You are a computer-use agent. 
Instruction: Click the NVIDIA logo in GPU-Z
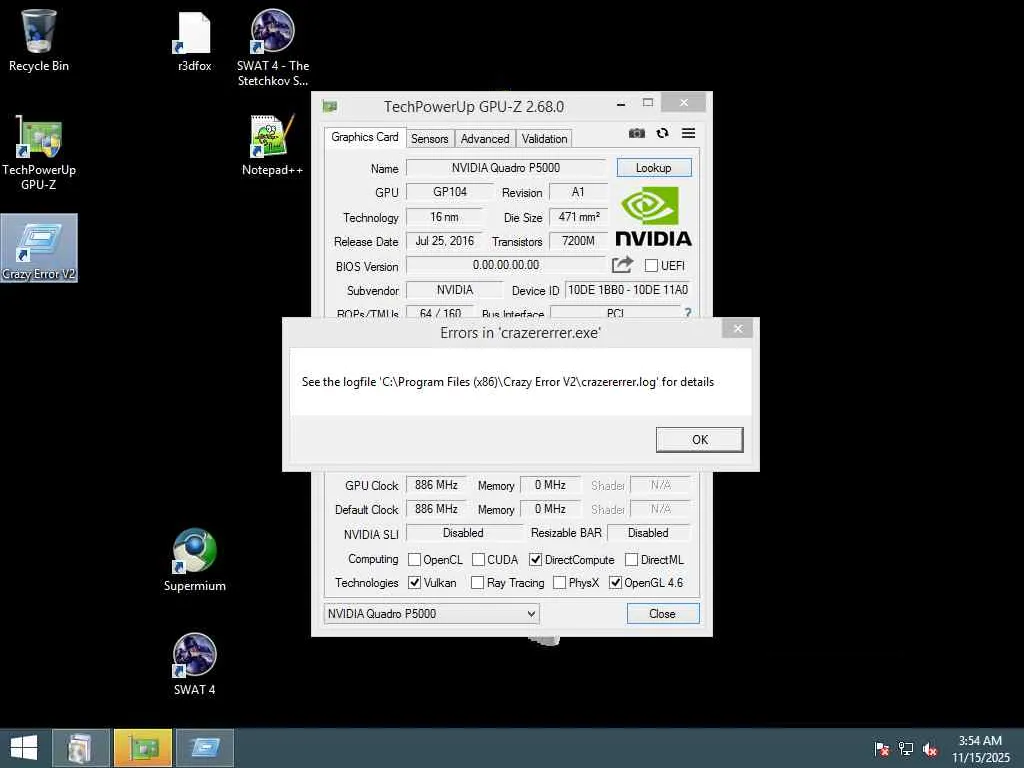(x=654, y=216)
